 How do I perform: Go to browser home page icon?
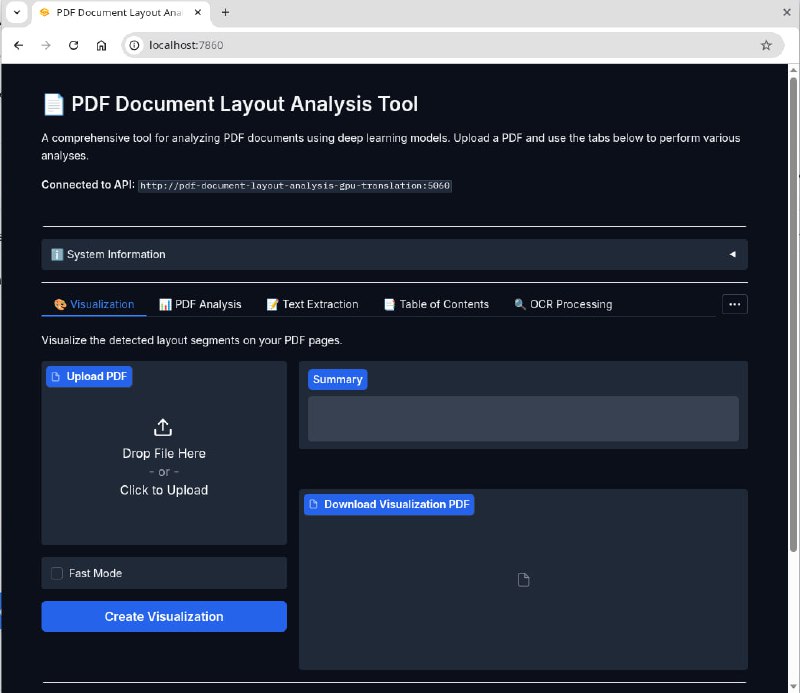tap(102, 45)
